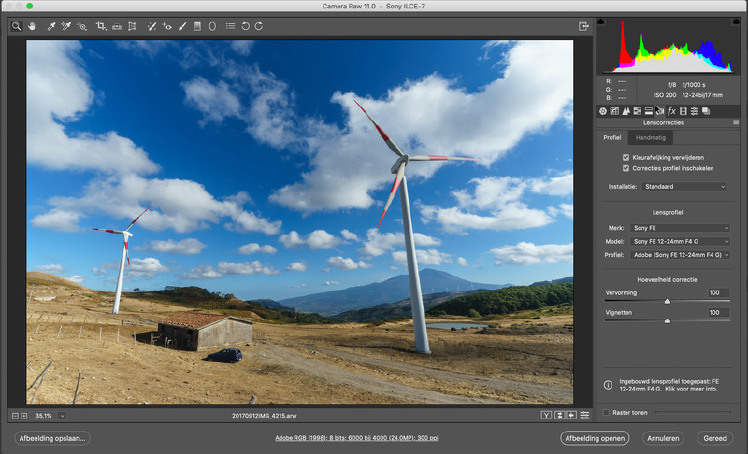Toggle default settings for current panel
This screenshot has width=748, height=454.
pyautogui.click(x=585, y=415)
